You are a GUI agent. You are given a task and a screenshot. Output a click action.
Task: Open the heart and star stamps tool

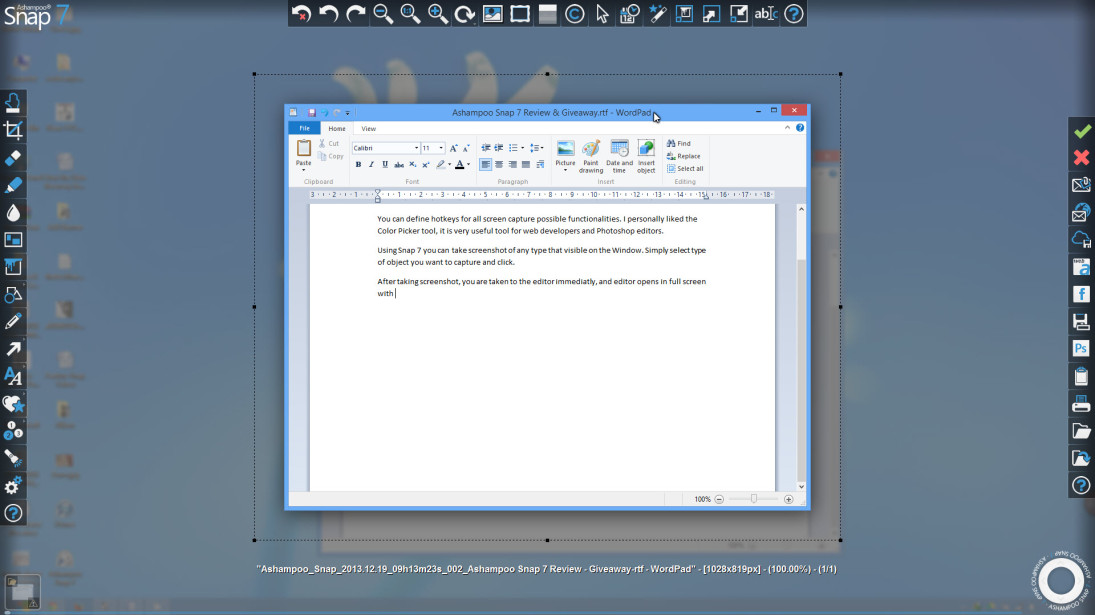click(x=13, y=404)
